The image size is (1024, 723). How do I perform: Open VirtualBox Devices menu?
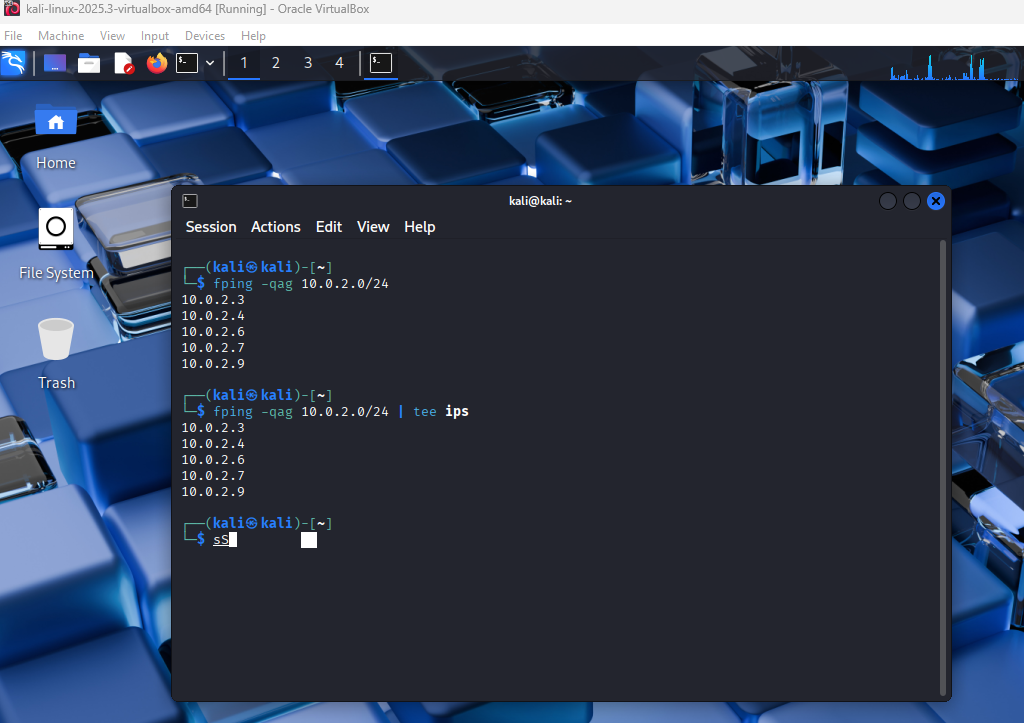pyautogui.click(x=205, y=35)
